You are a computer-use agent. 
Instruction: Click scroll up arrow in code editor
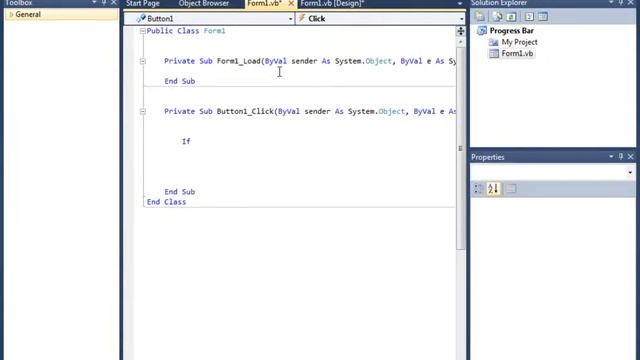point(460,42)
